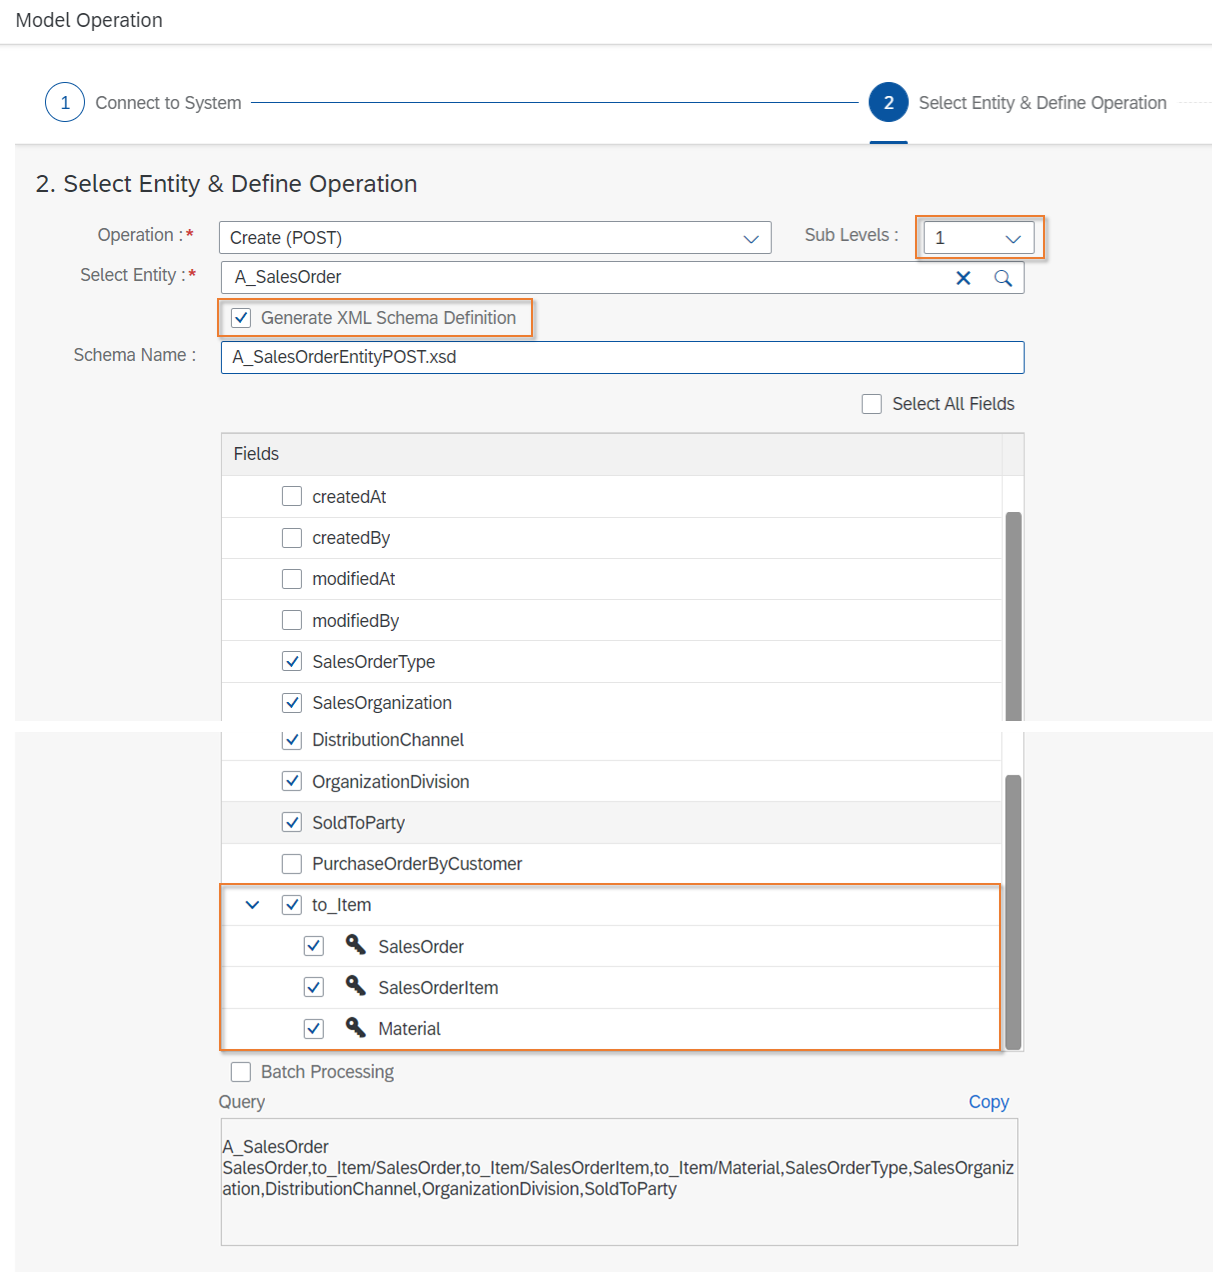Collapse the to_Item node
This screenshot has height=1272, width=1213.
click(x=252, y=905)
